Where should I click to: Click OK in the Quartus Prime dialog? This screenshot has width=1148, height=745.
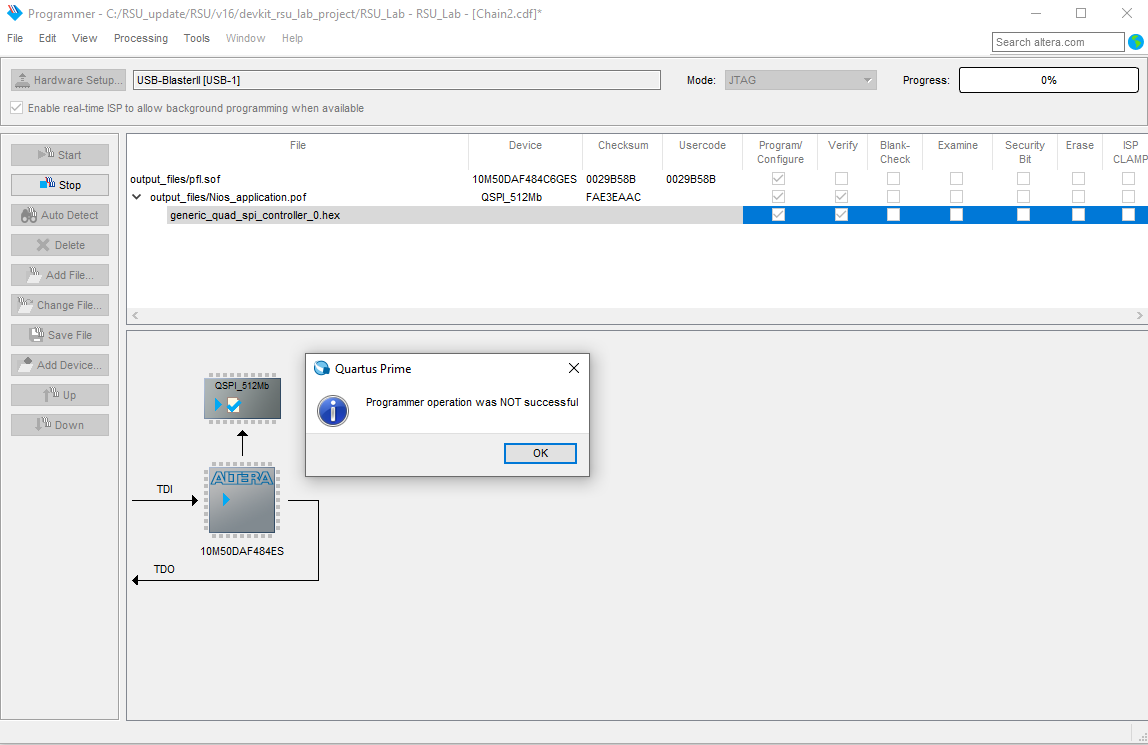(x=540, y=453)
